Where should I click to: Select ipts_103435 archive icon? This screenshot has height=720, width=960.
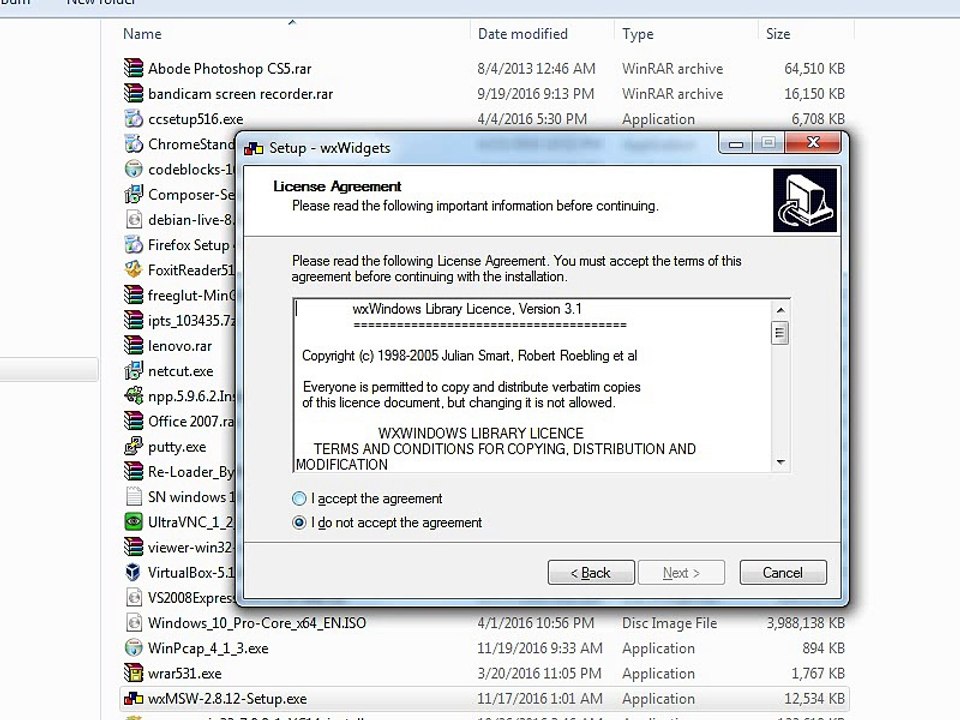[133, 320]
